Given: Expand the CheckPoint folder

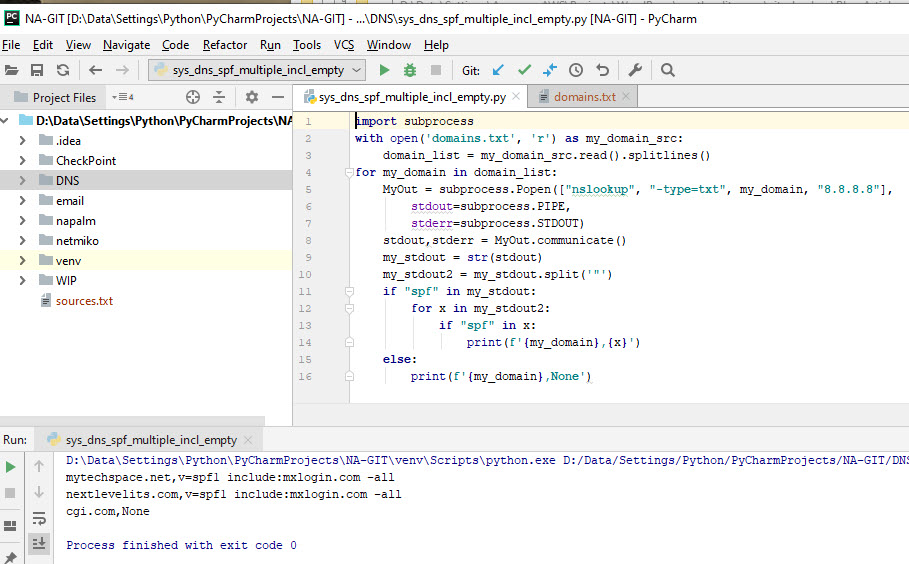Looking at the screenshot, I should [23, 161].
